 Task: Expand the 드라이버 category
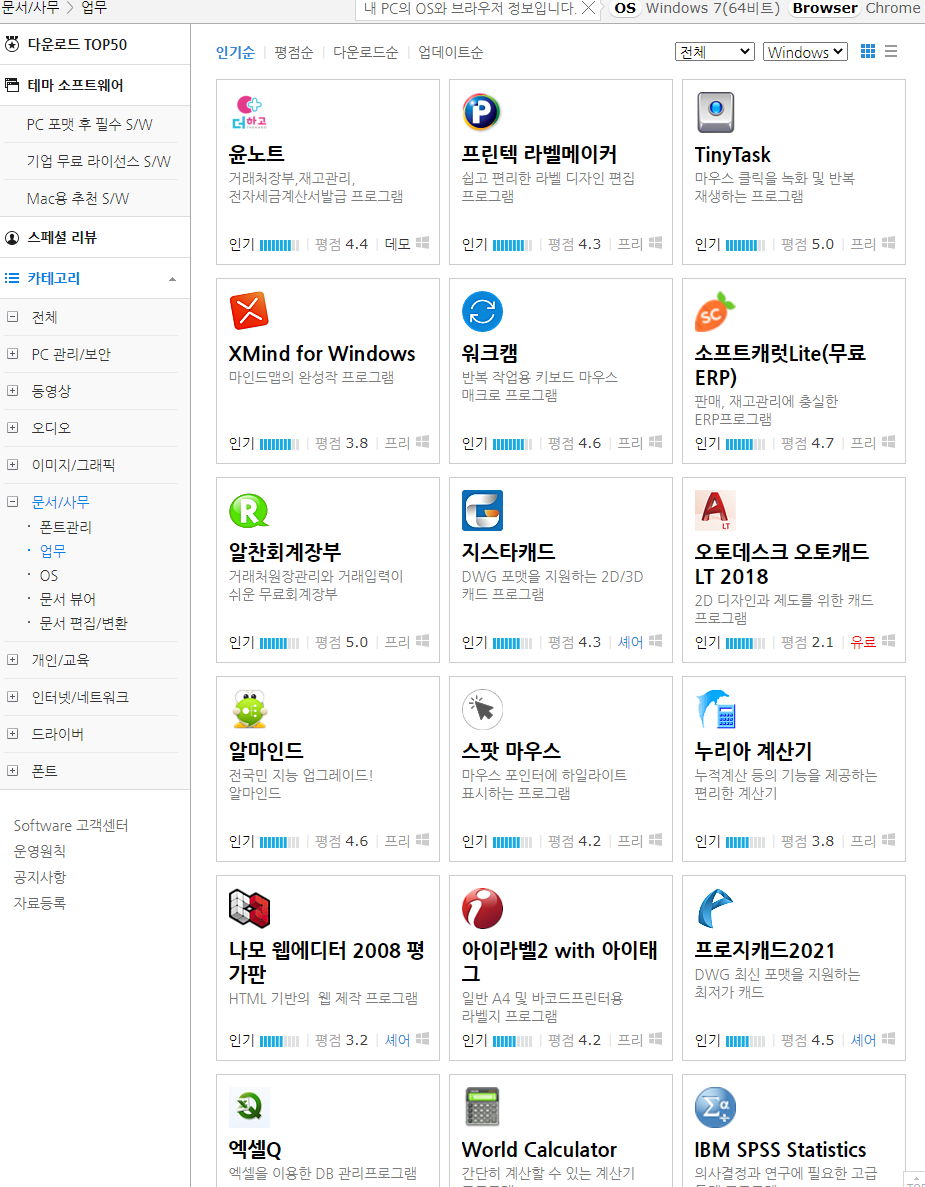point(13,734)
